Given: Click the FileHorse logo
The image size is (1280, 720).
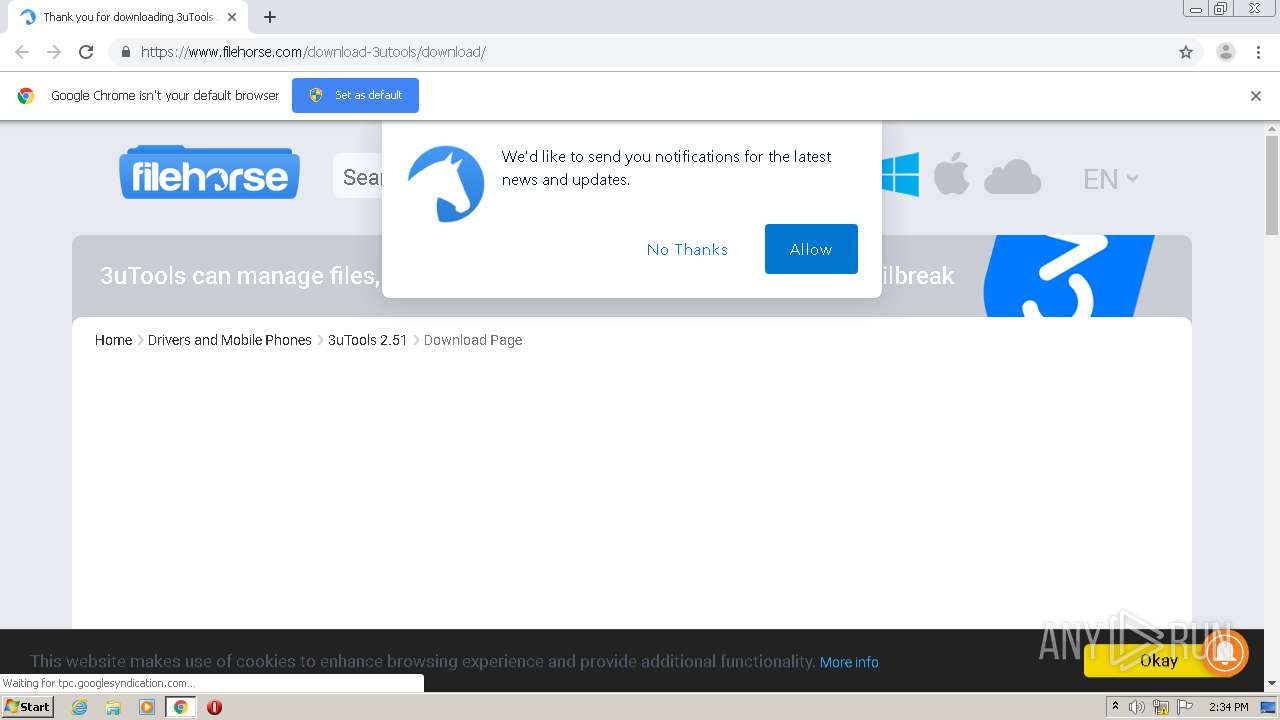Looking at the screenshot, I should (x=210, y=173).
